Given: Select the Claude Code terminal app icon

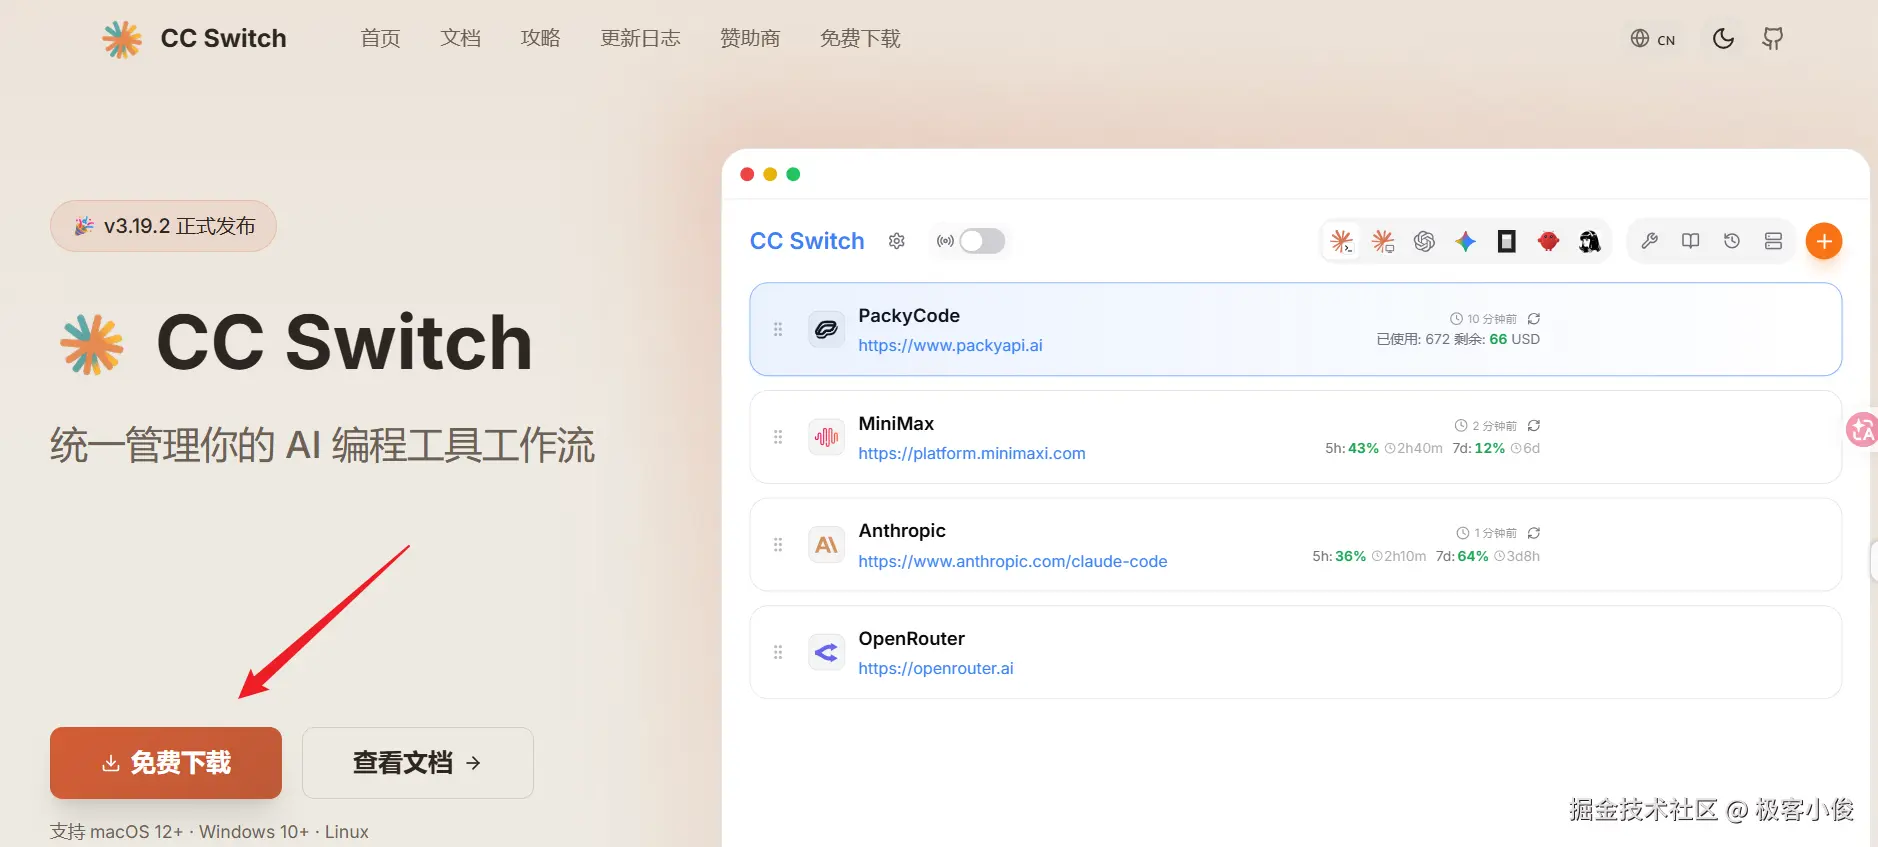Looking at the screenshot, I should coord(1342,241).
